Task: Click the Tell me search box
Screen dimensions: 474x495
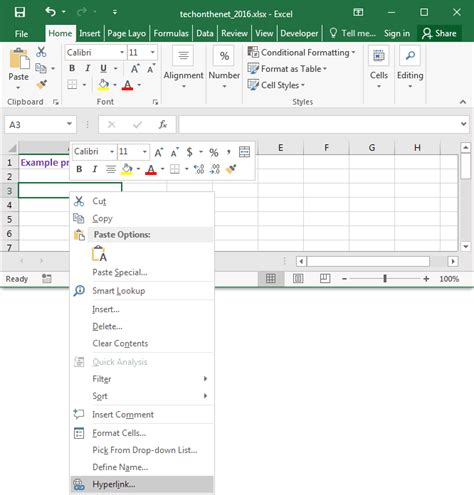Action: 352,33
